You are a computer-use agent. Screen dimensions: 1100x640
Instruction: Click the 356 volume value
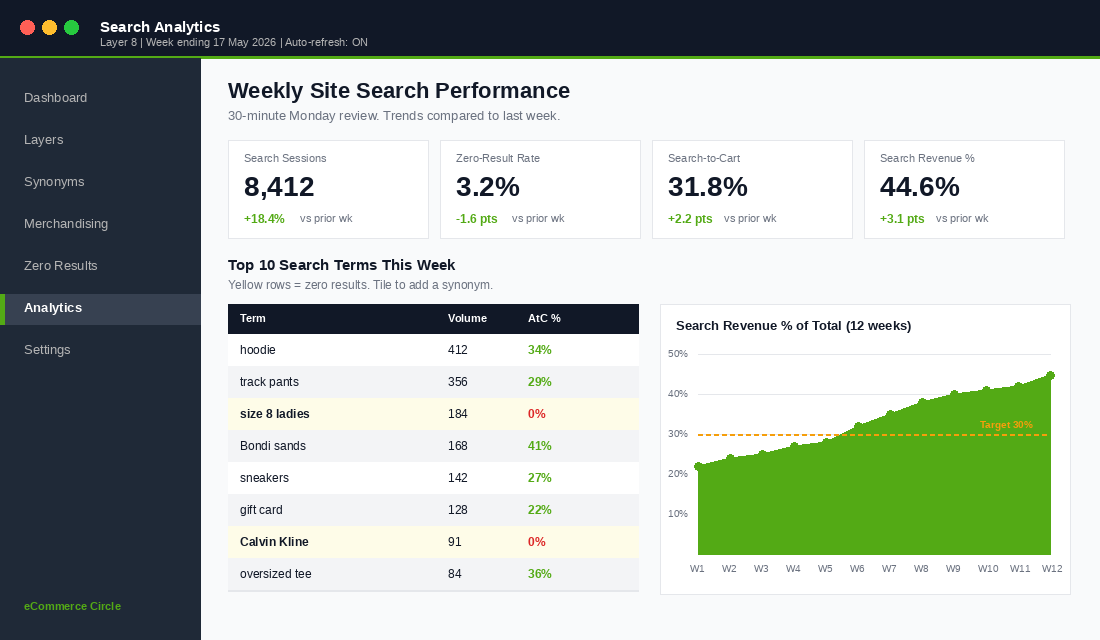[457, 382]
